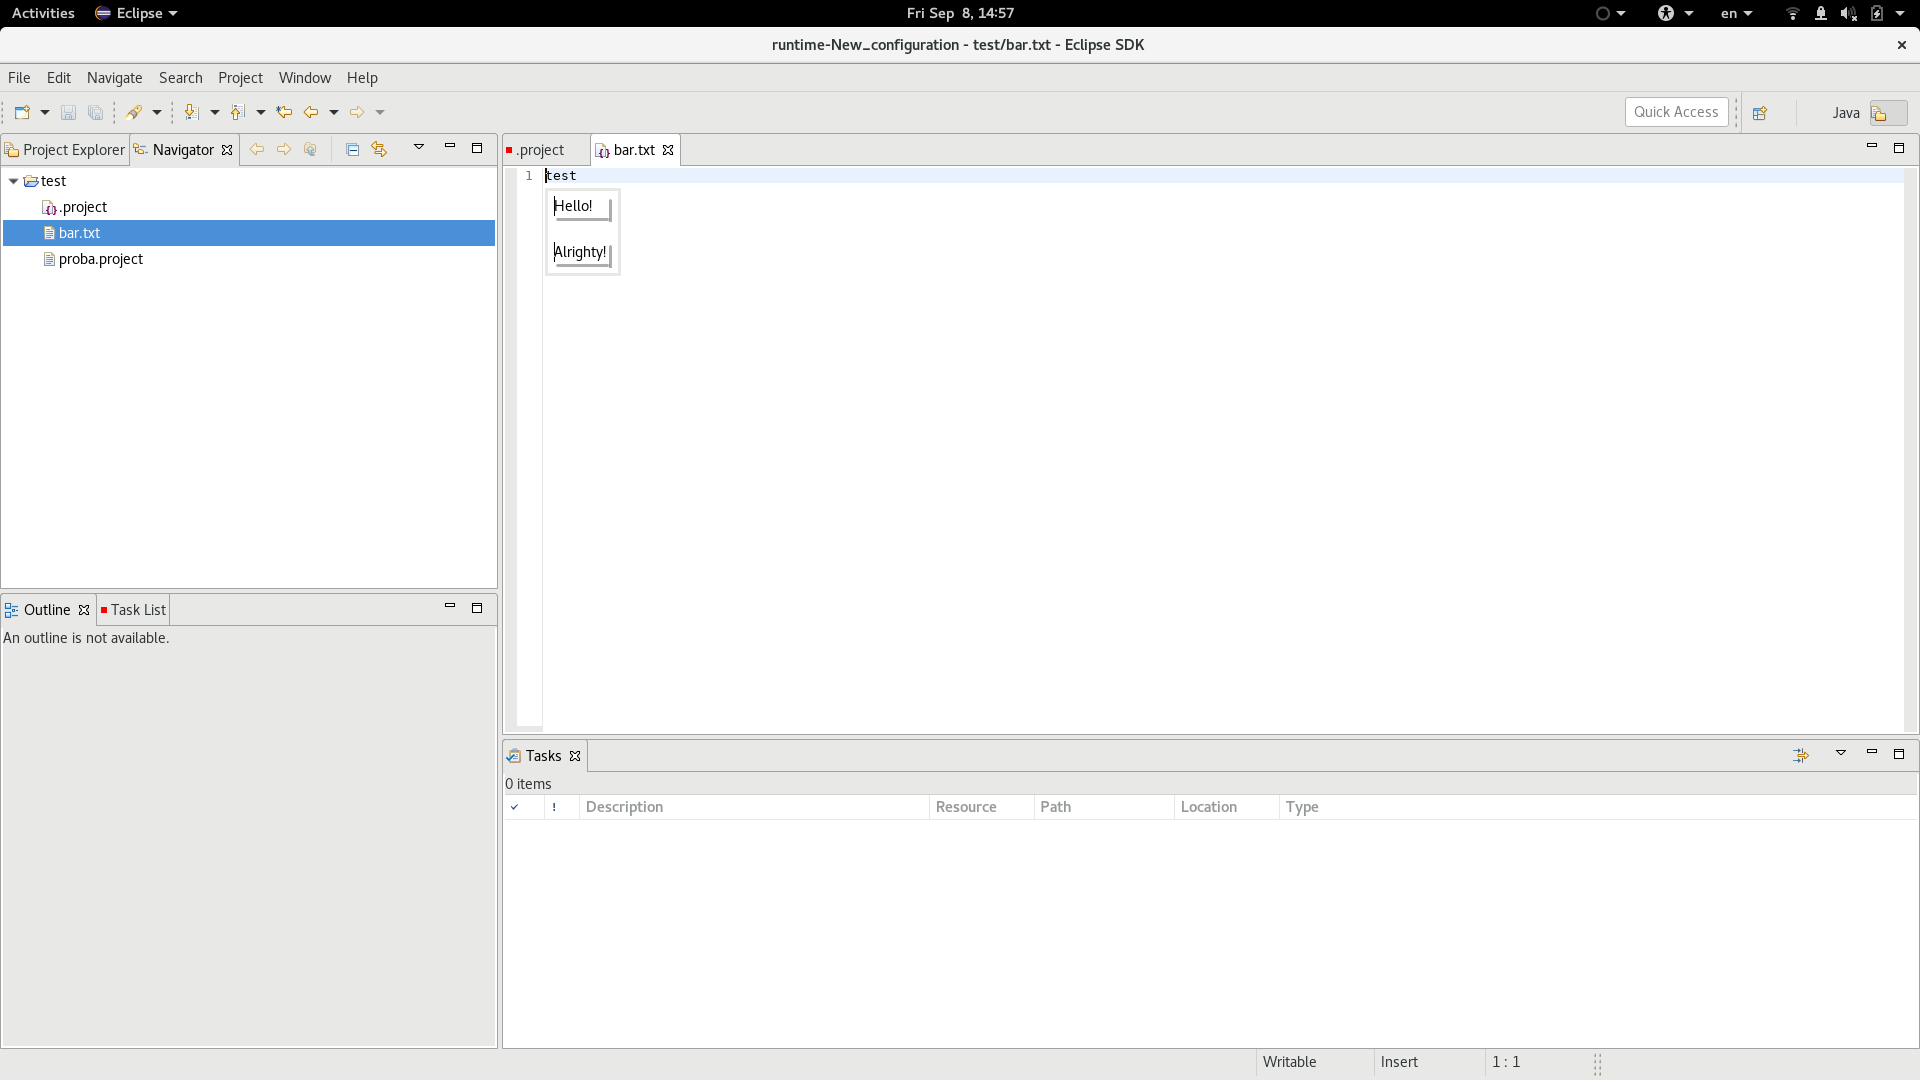
Task: Select proba.project in the Navigator tree
Action: 93,259
